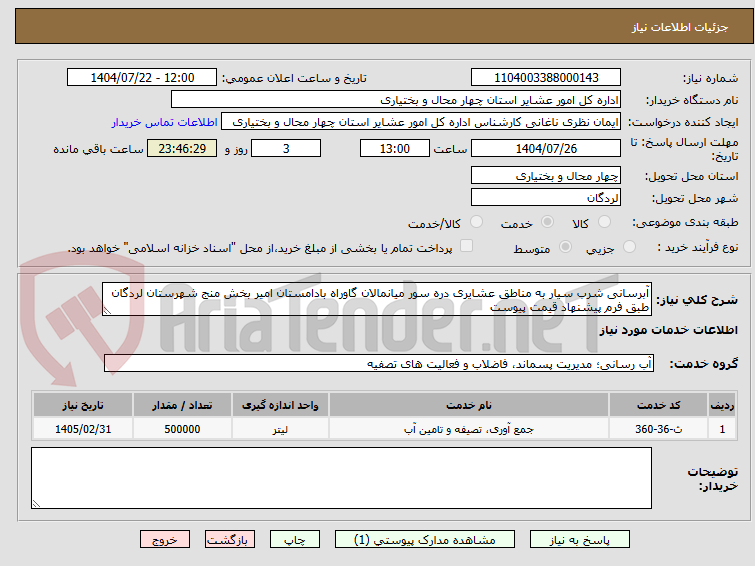Click the buyer organization name field
The image size is (755, 566).
[396, 100]
